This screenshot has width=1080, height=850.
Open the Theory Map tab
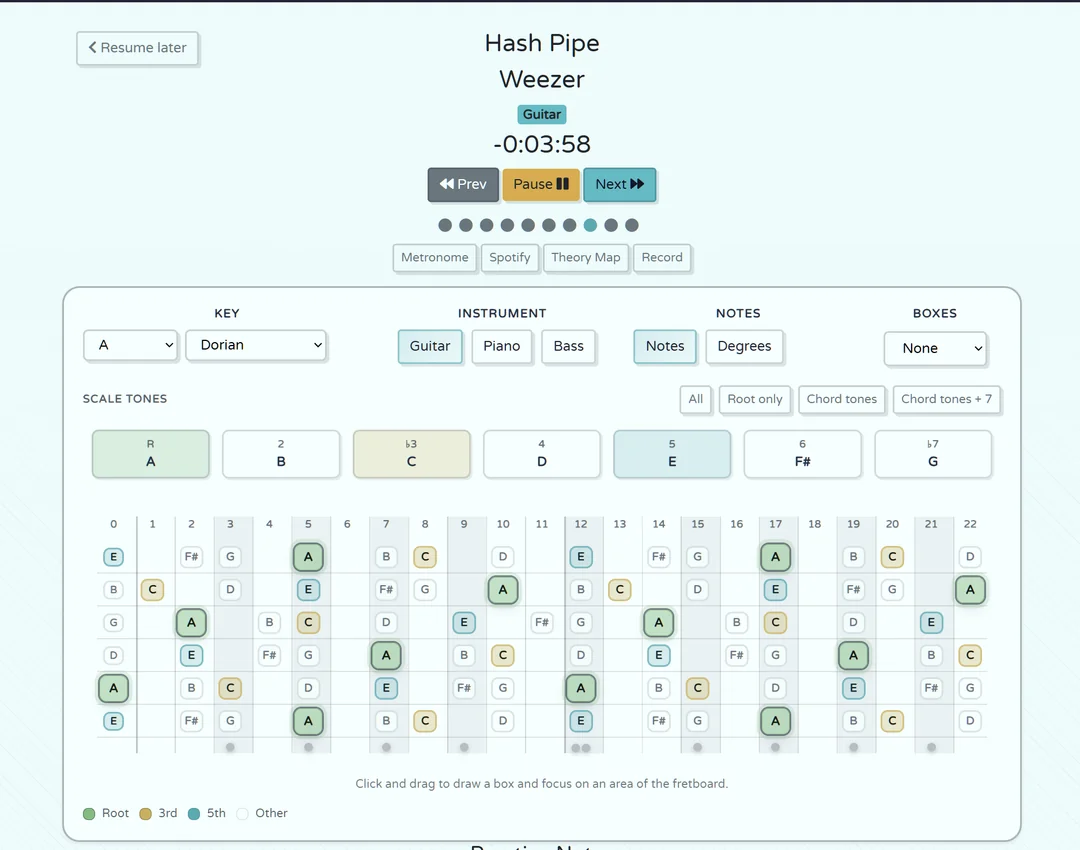tap(585, 258)
